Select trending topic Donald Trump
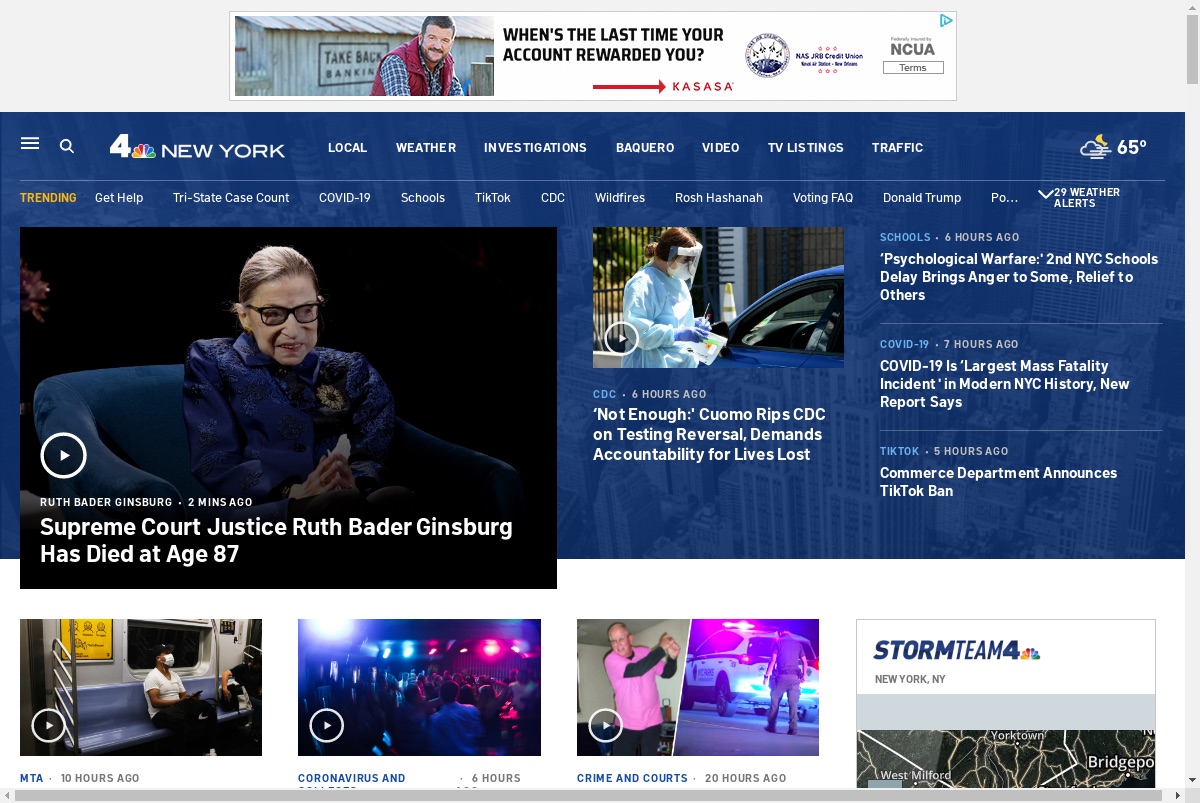 [x=922, y=198]
